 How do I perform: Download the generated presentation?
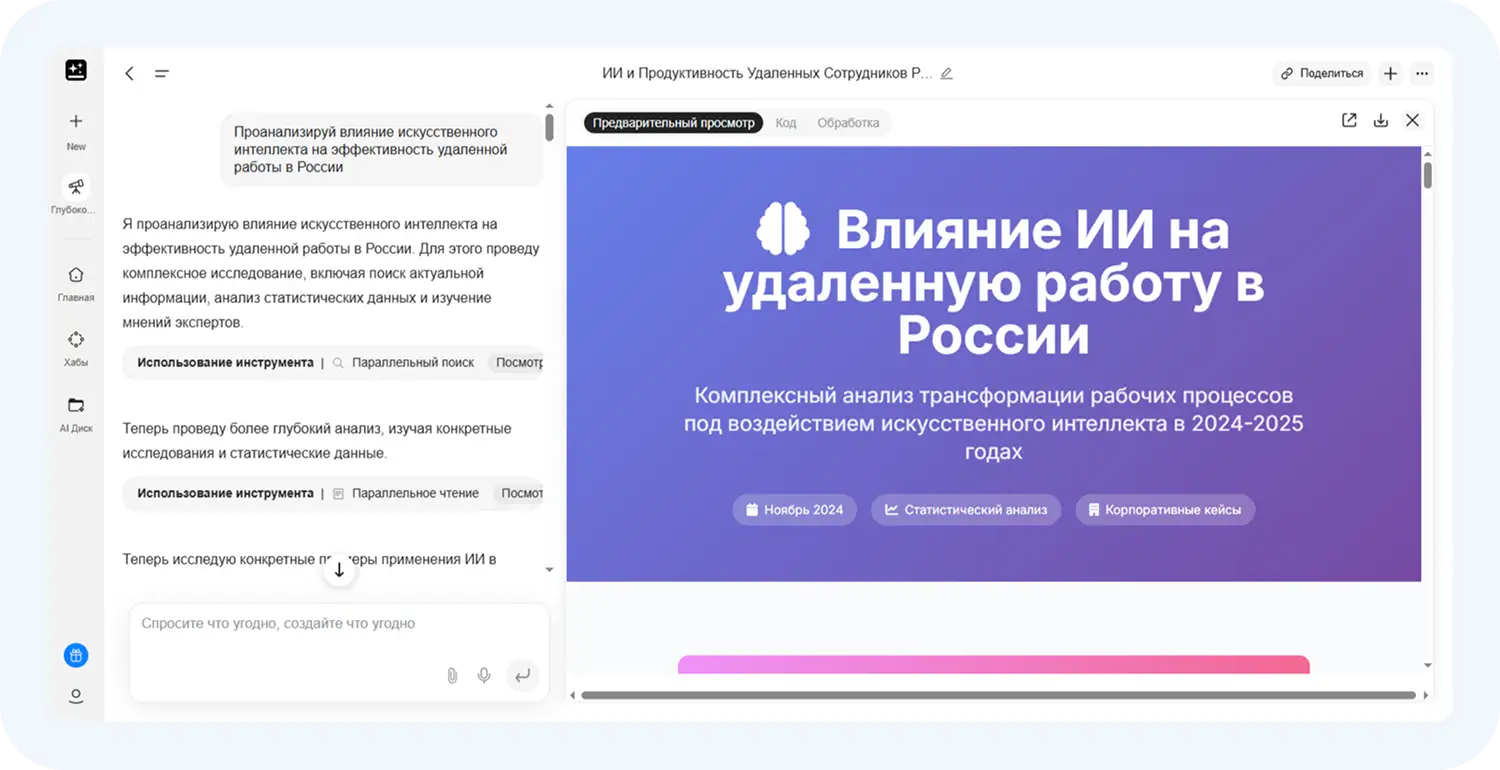(x=1381, y=120)
